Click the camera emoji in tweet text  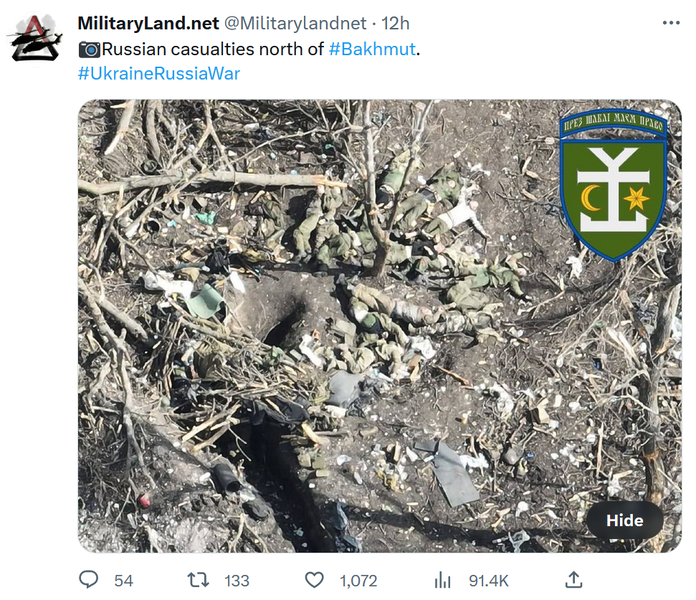pyautogui.click(x=89, y=49)
